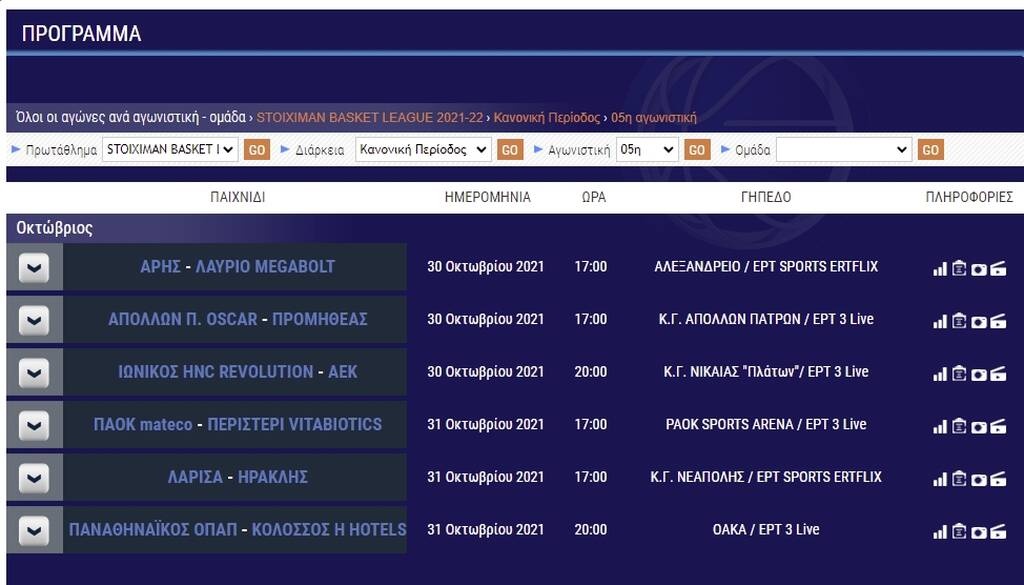The height and width of the screenshot is (585, 1024).
Task: Expand the ΛΑΡΙΣΑ - ΗΡΑΚΛΗΣ row chevron
Action: click(34, 478)
